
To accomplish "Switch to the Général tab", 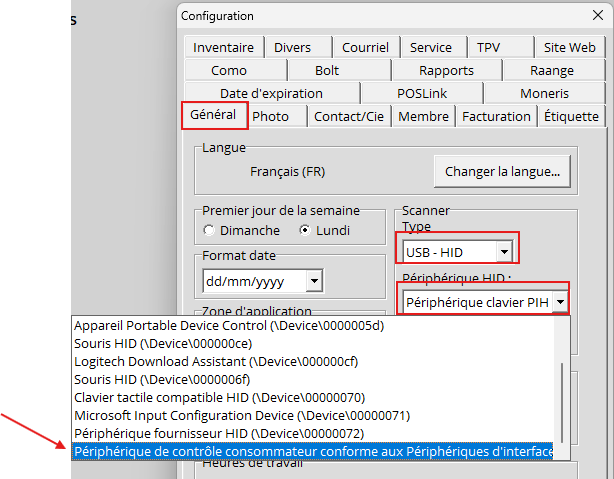I will point(214,115).
